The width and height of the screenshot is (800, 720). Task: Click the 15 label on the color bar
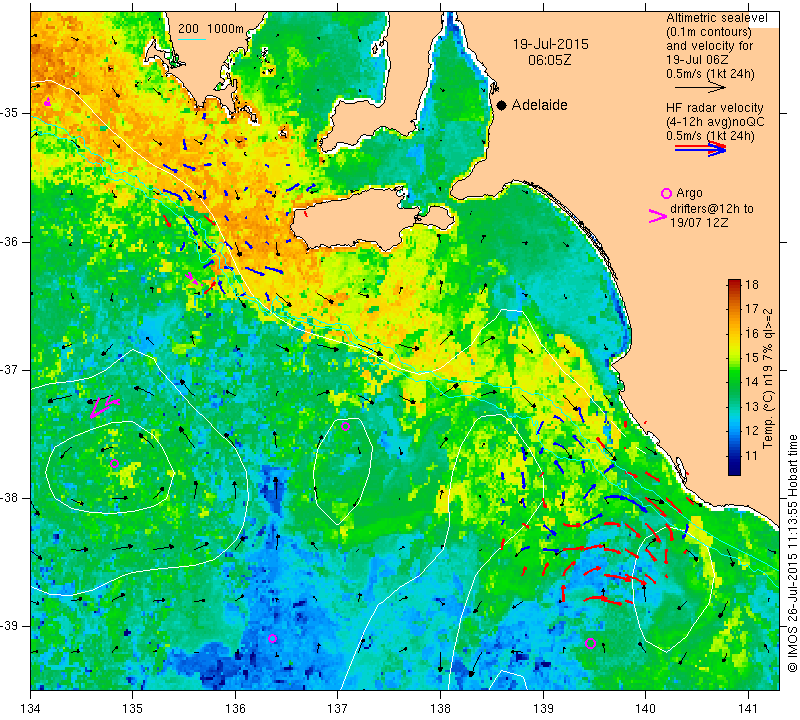coord(752,357)
